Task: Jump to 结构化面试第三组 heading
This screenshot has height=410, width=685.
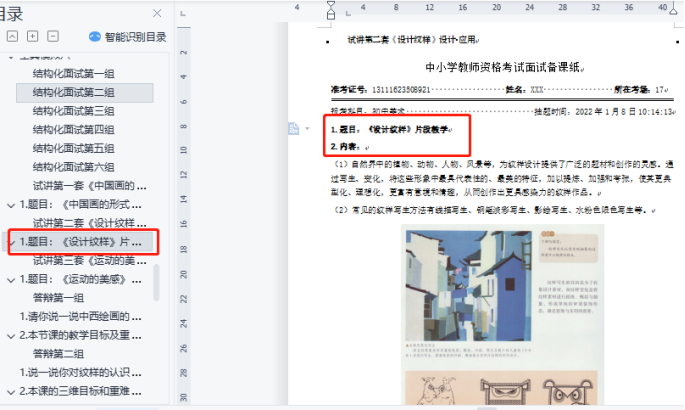Action: [73, 111]
